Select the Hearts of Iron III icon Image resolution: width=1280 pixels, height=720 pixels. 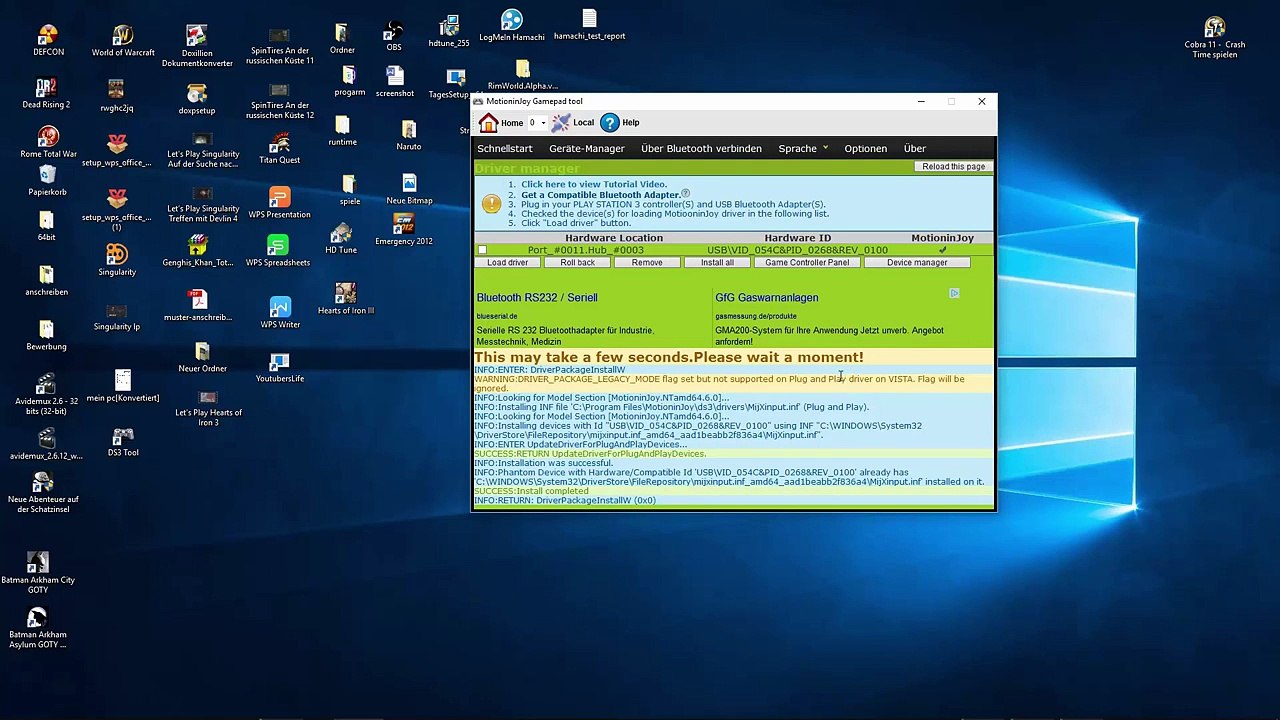click(x=346, y=299)
